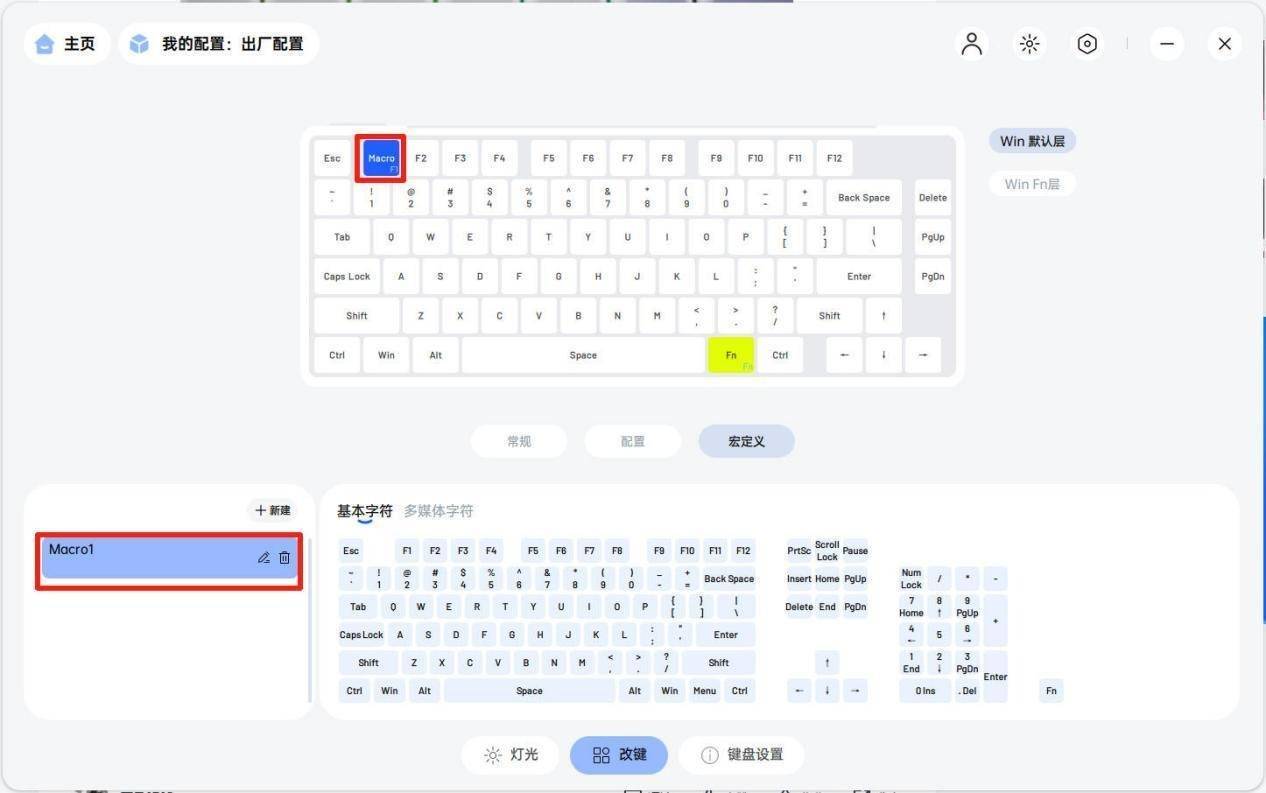Screen dimensions: 1266x793
Task: Switch to the 多媒体字符 tab
Action: click(439, 511)
